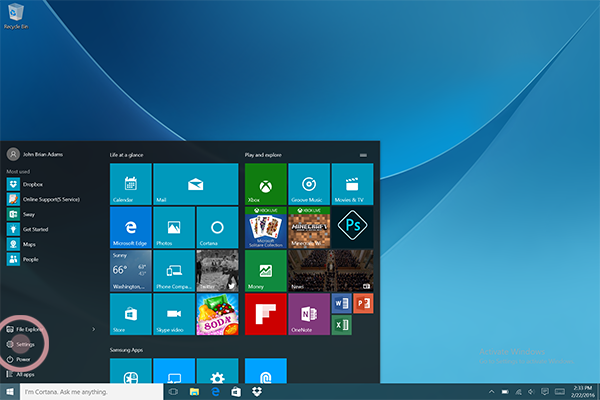This screenshot has width=600, height=400.
Task: Open the Twitter tile
Action: point(217,271)
